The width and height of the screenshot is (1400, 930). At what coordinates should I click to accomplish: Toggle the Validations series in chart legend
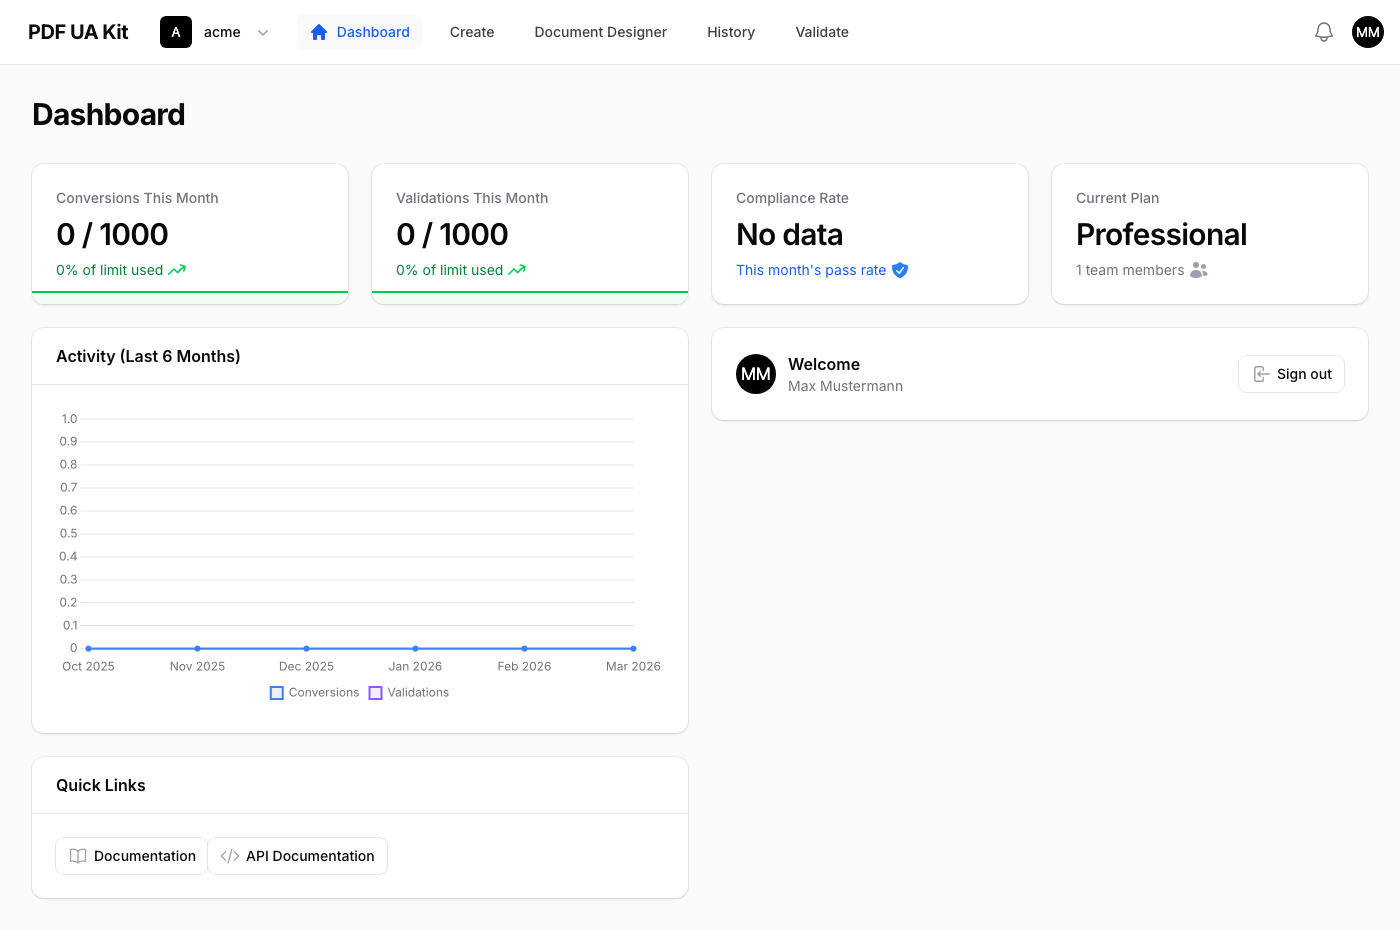[409, 693]
